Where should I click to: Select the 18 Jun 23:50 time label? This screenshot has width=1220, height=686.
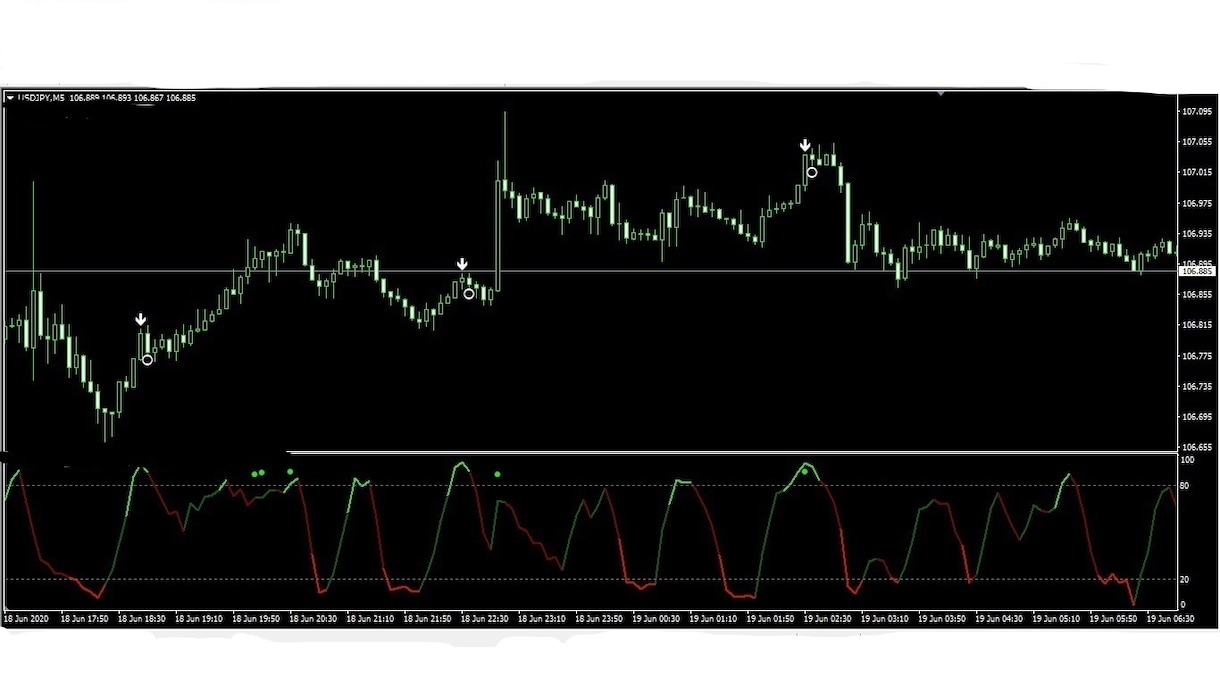(598, 618)
